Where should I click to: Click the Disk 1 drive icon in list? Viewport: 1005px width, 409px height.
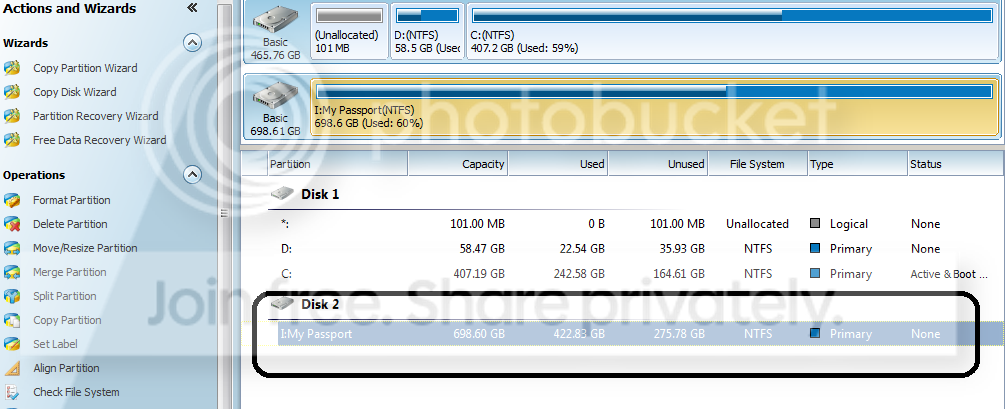point(282,194)
